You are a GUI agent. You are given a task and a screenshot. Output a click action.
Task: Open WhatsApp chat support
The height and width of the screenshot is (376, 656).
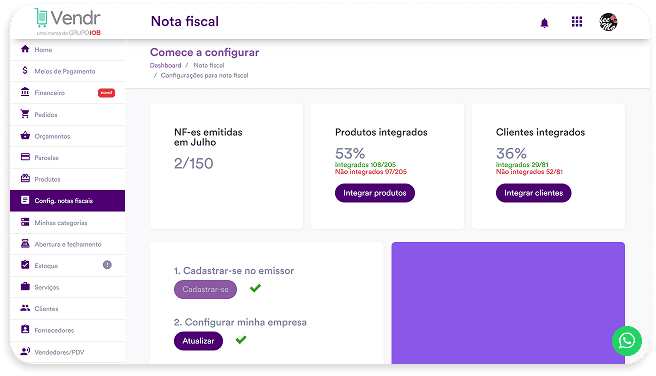pos(626,341)
